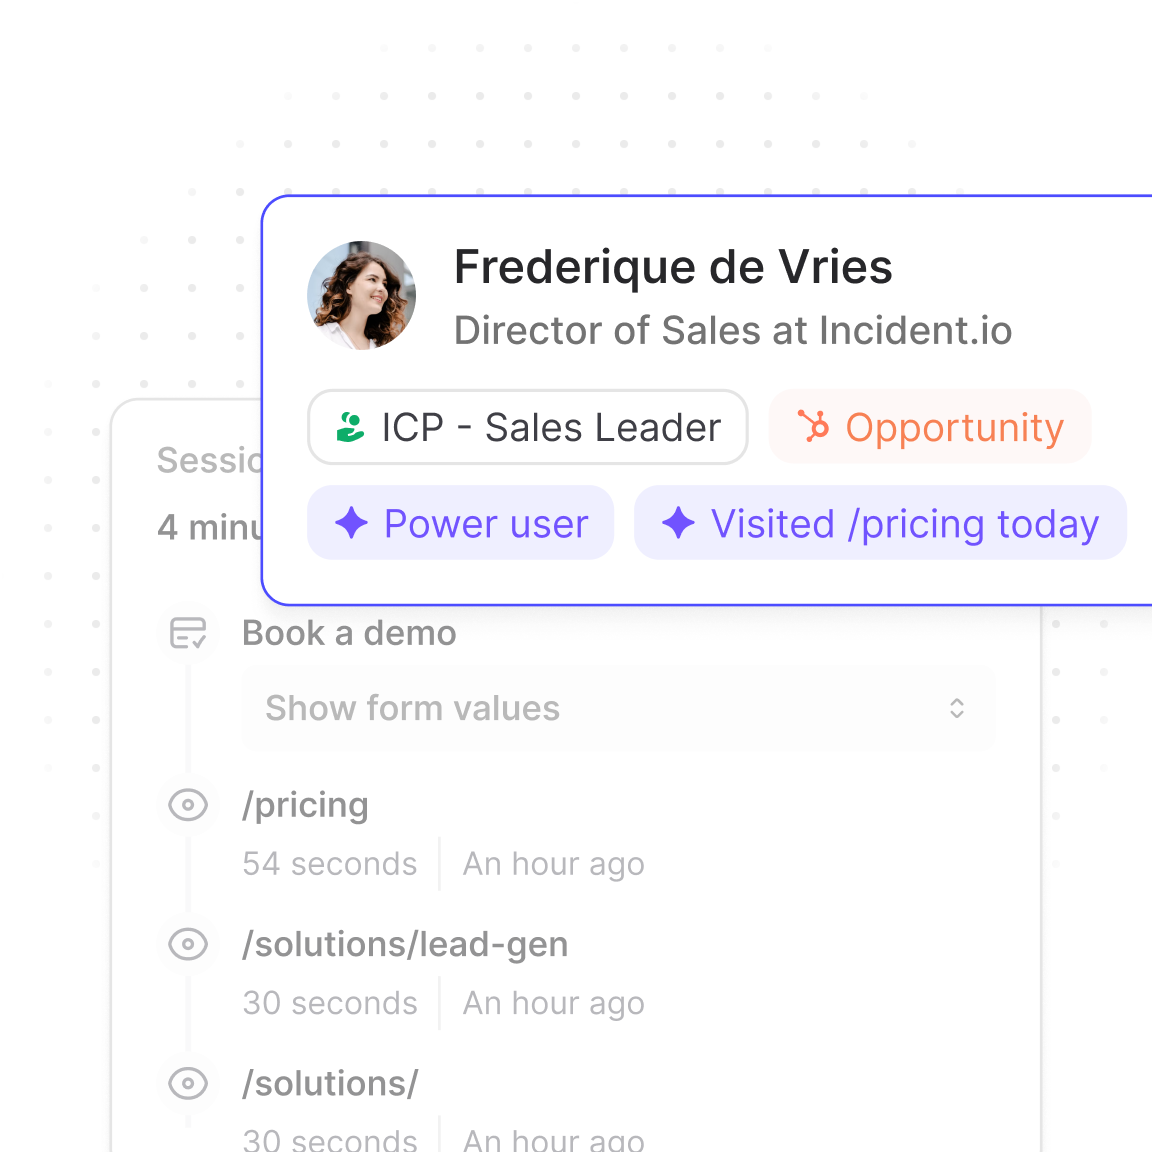Click the sparkle icon beside Power user

tap(351, 523)
